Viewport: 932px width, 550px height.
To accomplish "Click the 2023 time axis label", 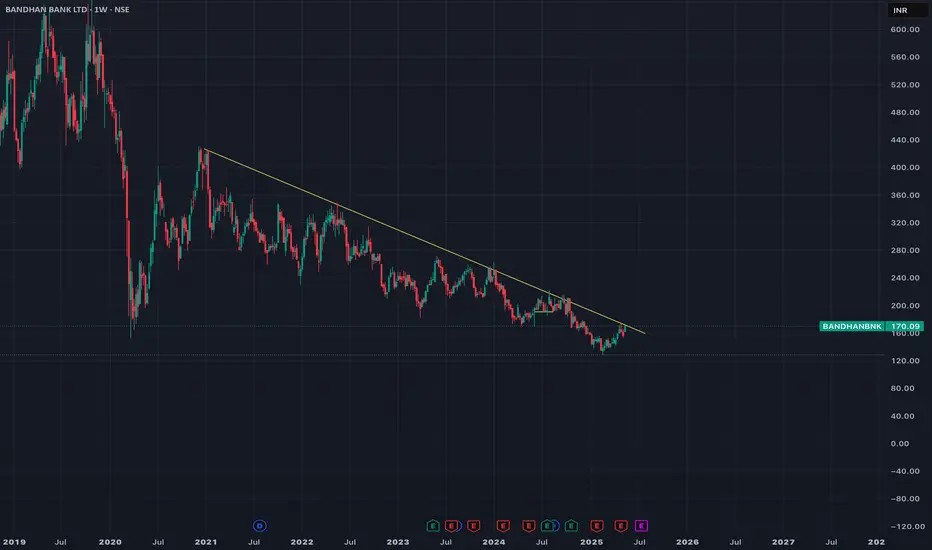I will [398, 542].
